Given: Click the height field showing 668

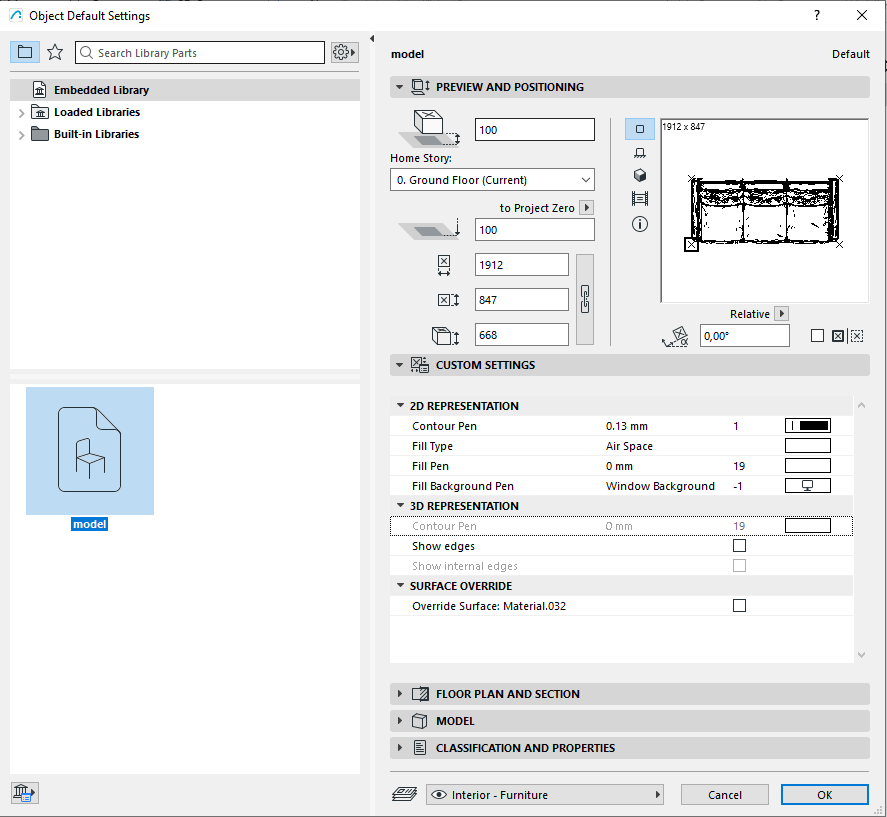Looking at the screenshot, I should tap(522, 335).
